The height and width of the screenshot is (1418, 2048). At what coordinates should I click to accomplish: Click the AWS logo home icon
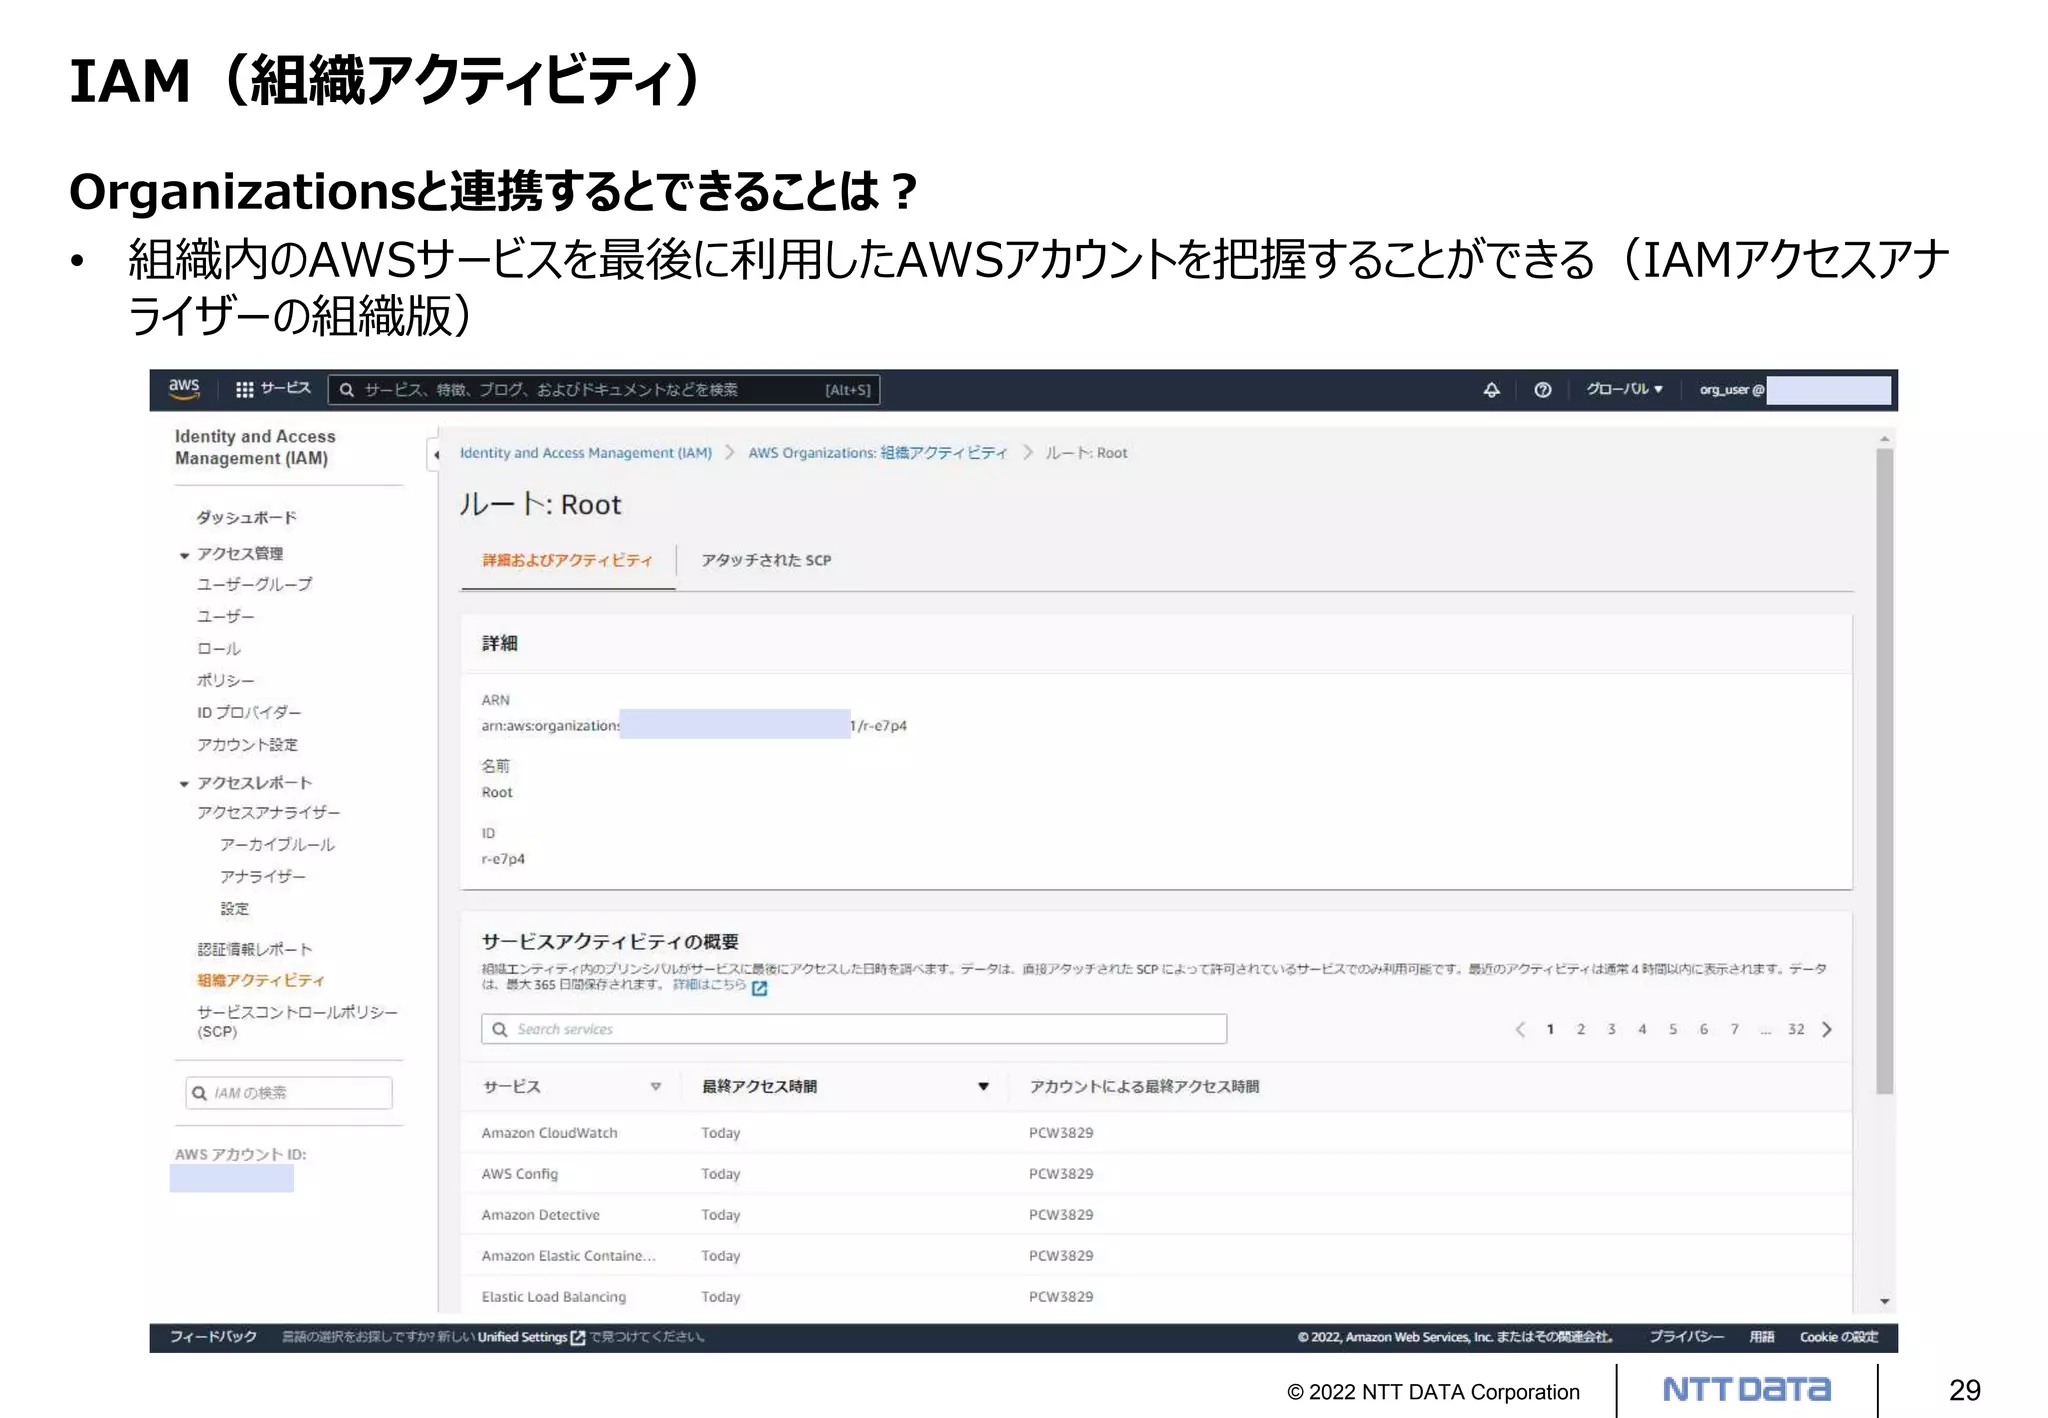coord(184,389)
